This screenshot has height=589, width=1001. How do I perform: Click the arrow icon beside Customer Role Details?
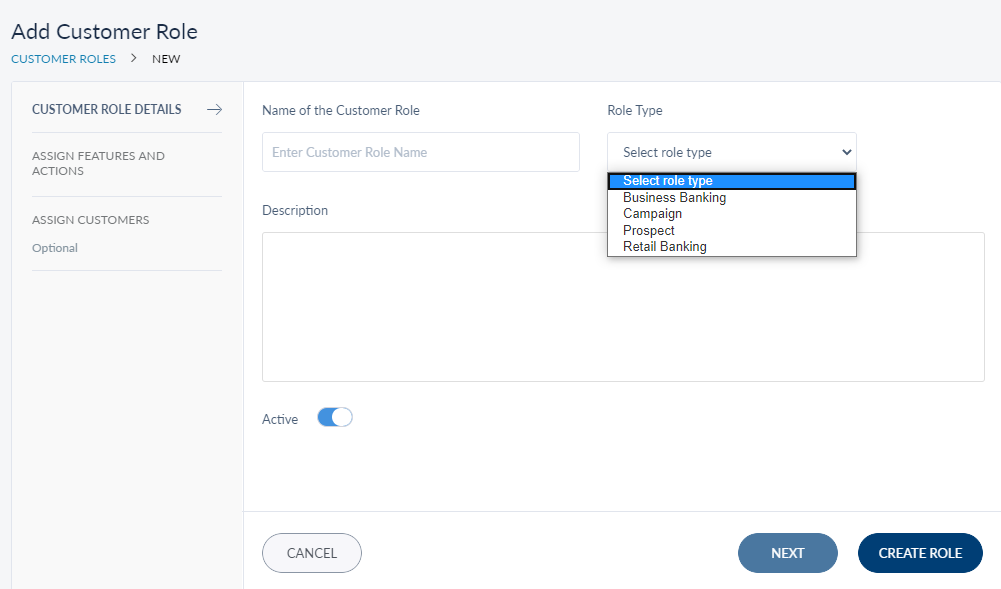point(214,110)
